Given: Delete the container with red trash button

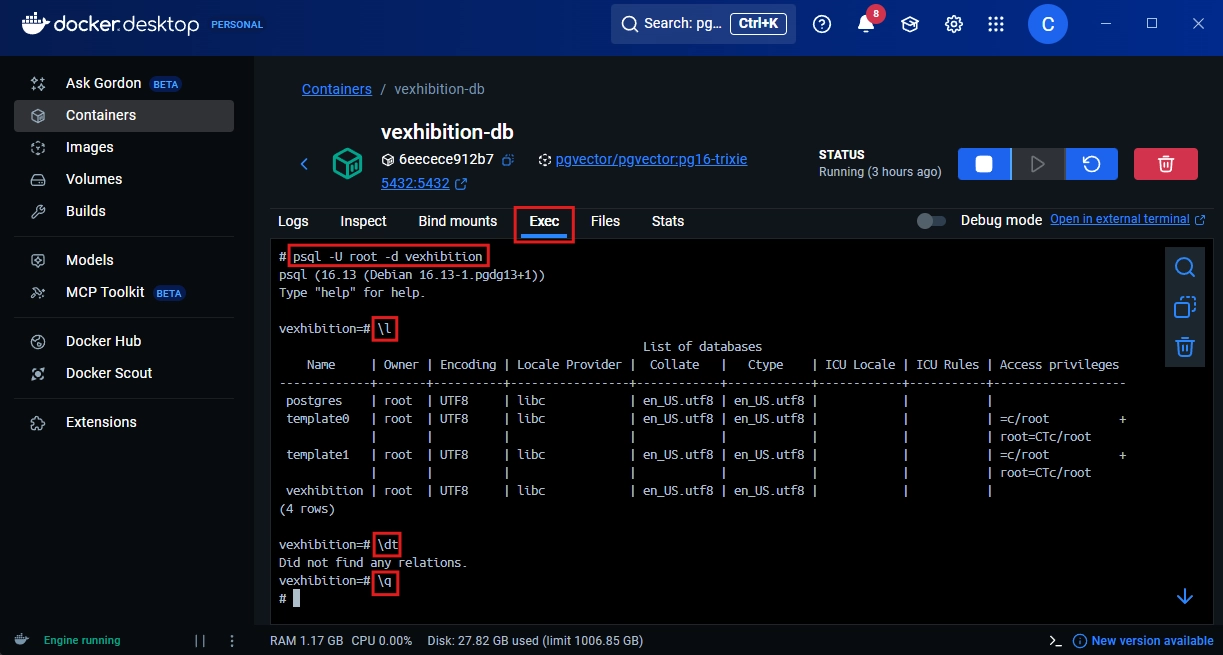Looking at the screenshot, I should pos(1166,164).
